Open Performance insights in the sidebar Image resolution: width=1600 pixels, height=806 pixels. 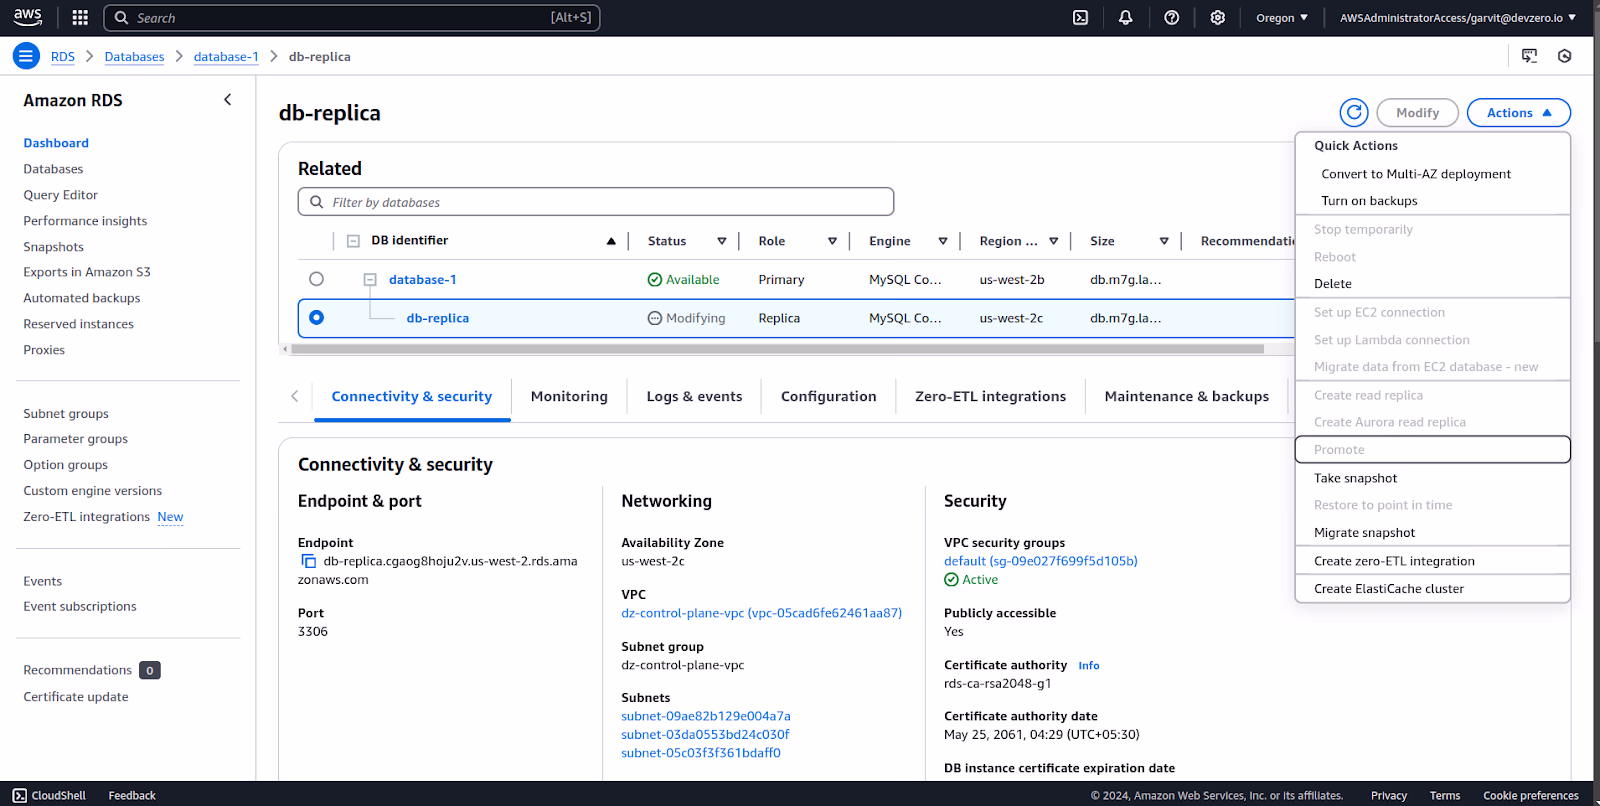85,221
